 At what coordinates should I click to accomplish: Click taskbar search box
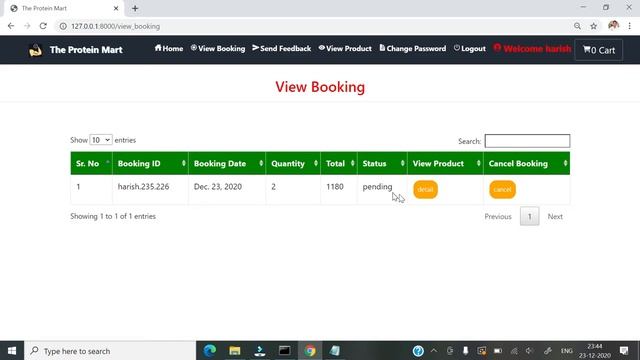110,351
